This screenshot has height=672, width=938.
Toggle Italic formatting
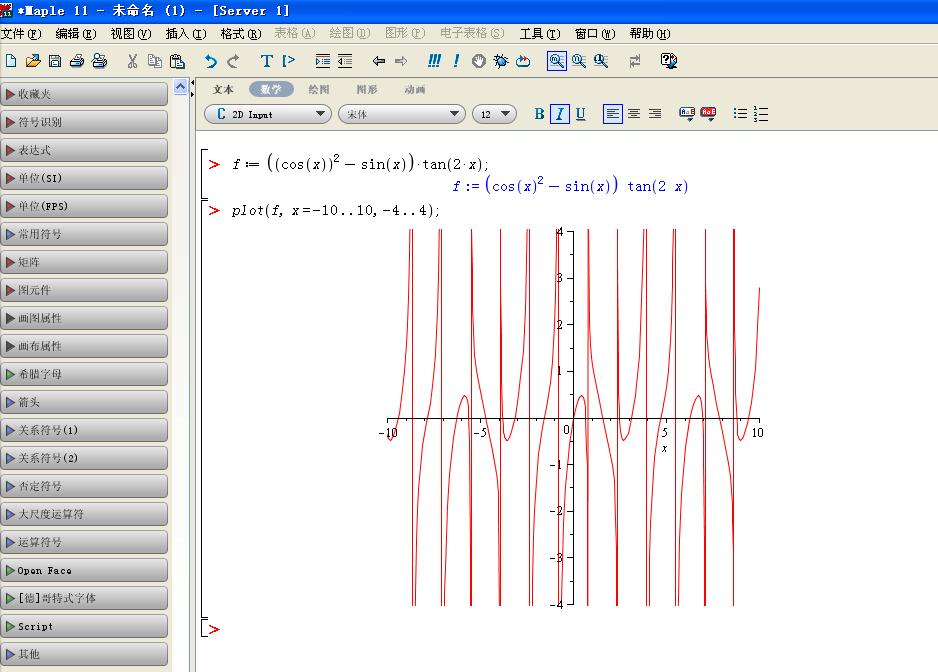pyautogui.click(x=559, y=114)
